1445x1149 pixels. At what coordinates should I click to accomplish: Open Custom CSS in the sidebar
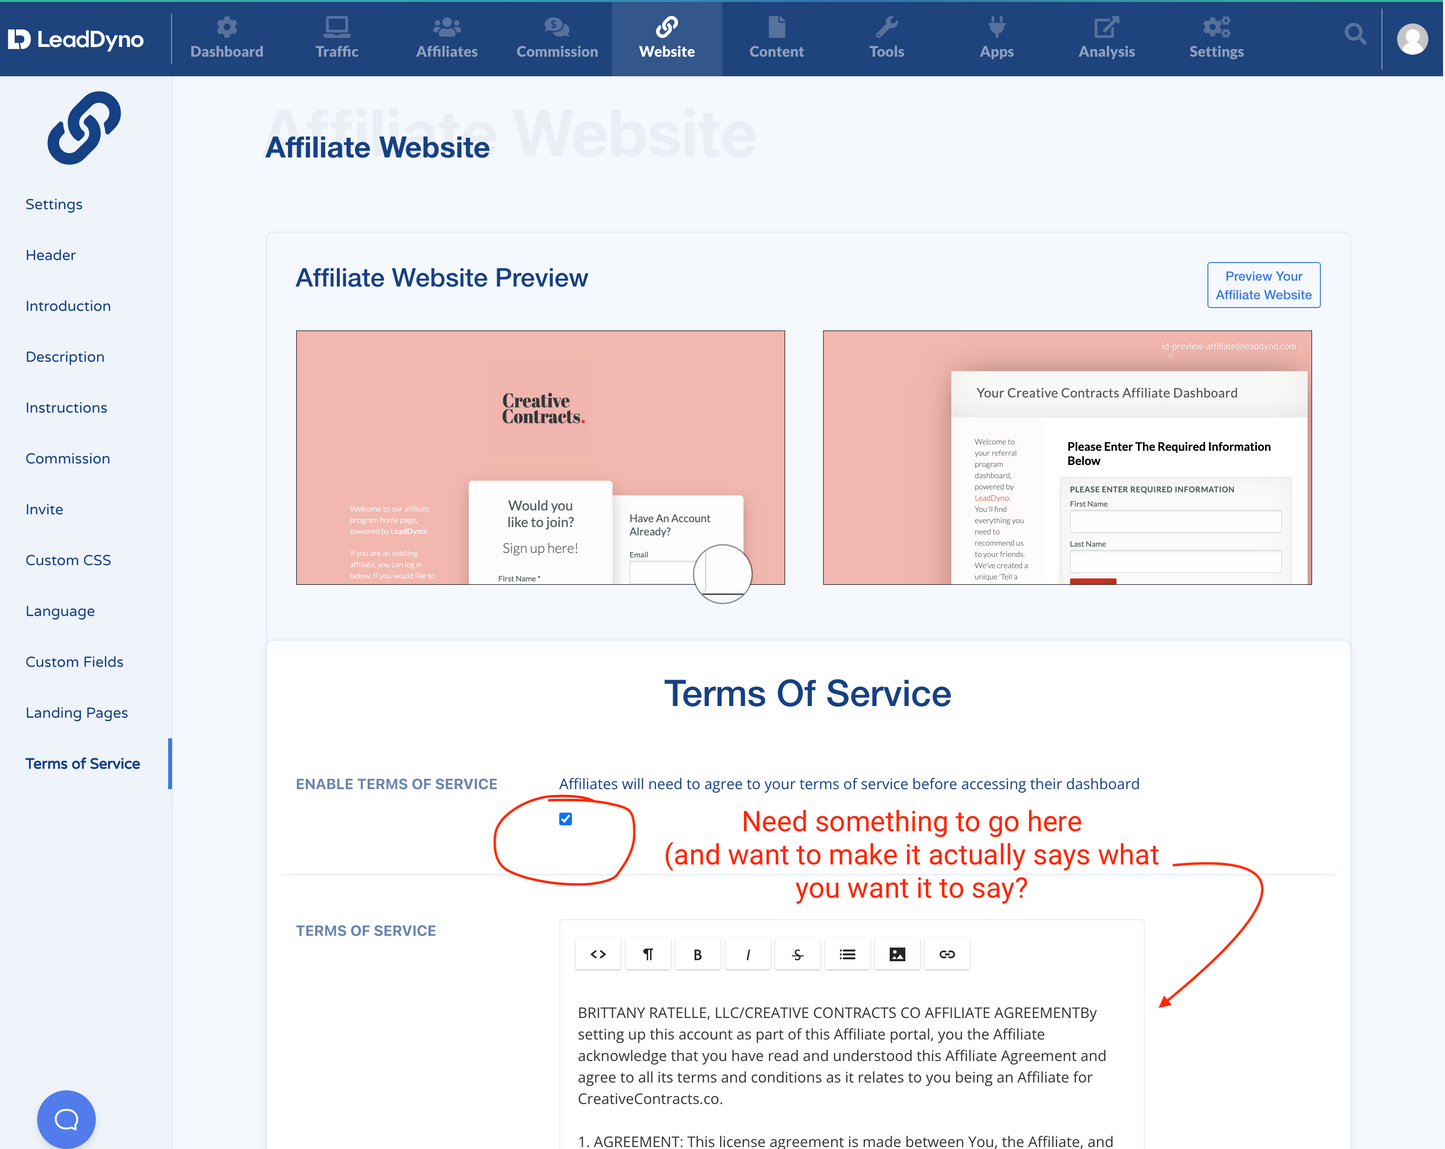68,561
